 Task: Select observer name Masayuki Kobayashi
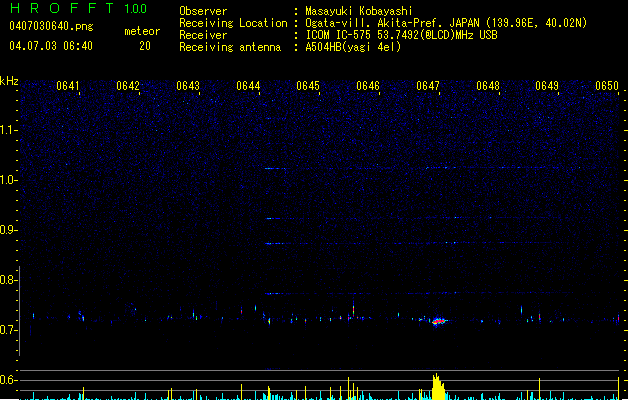pyautogui.click(x=359, y=11)
